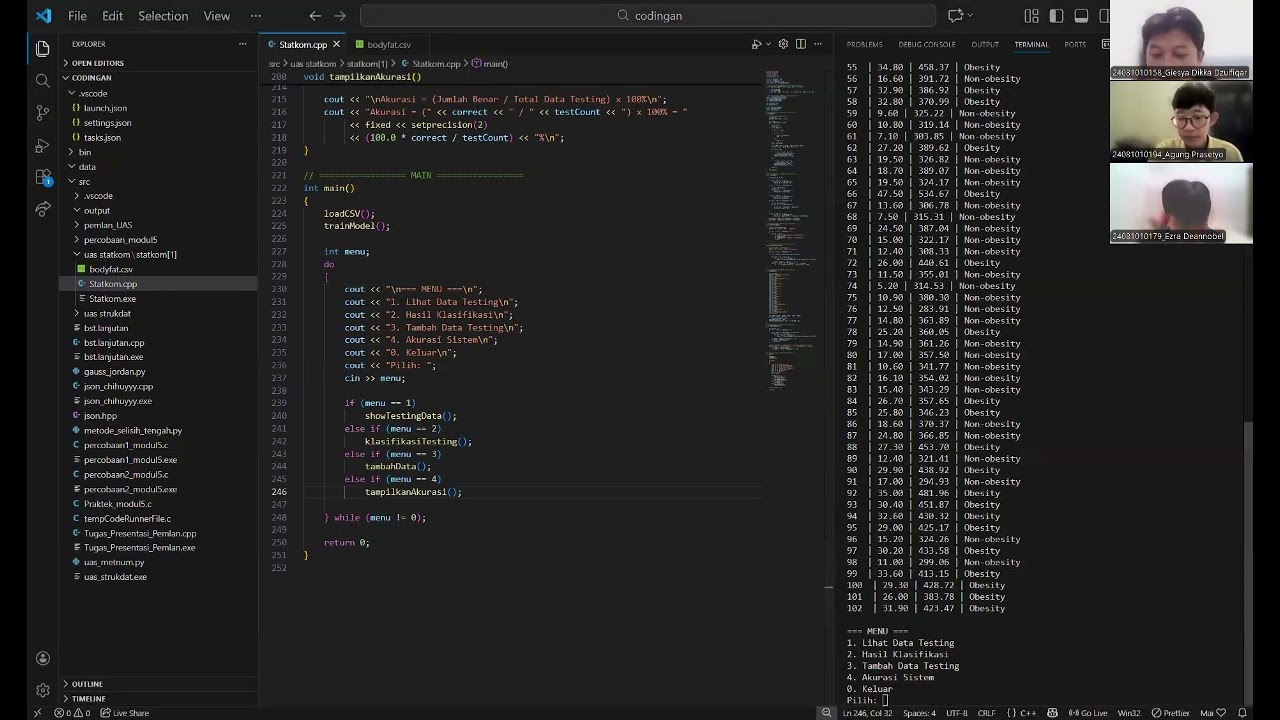Image resolution: width=1280 pixels, height=720 pixels.
Task: Open the menu bar overflow ellipsis
Action: coord(255,16)
